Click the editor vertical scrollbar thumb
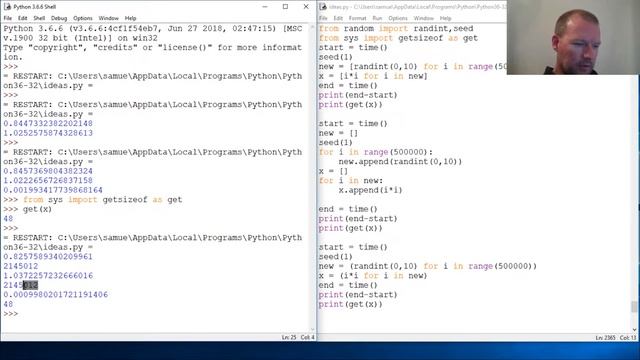Screen dimensions: 640x360 point(634,307)
